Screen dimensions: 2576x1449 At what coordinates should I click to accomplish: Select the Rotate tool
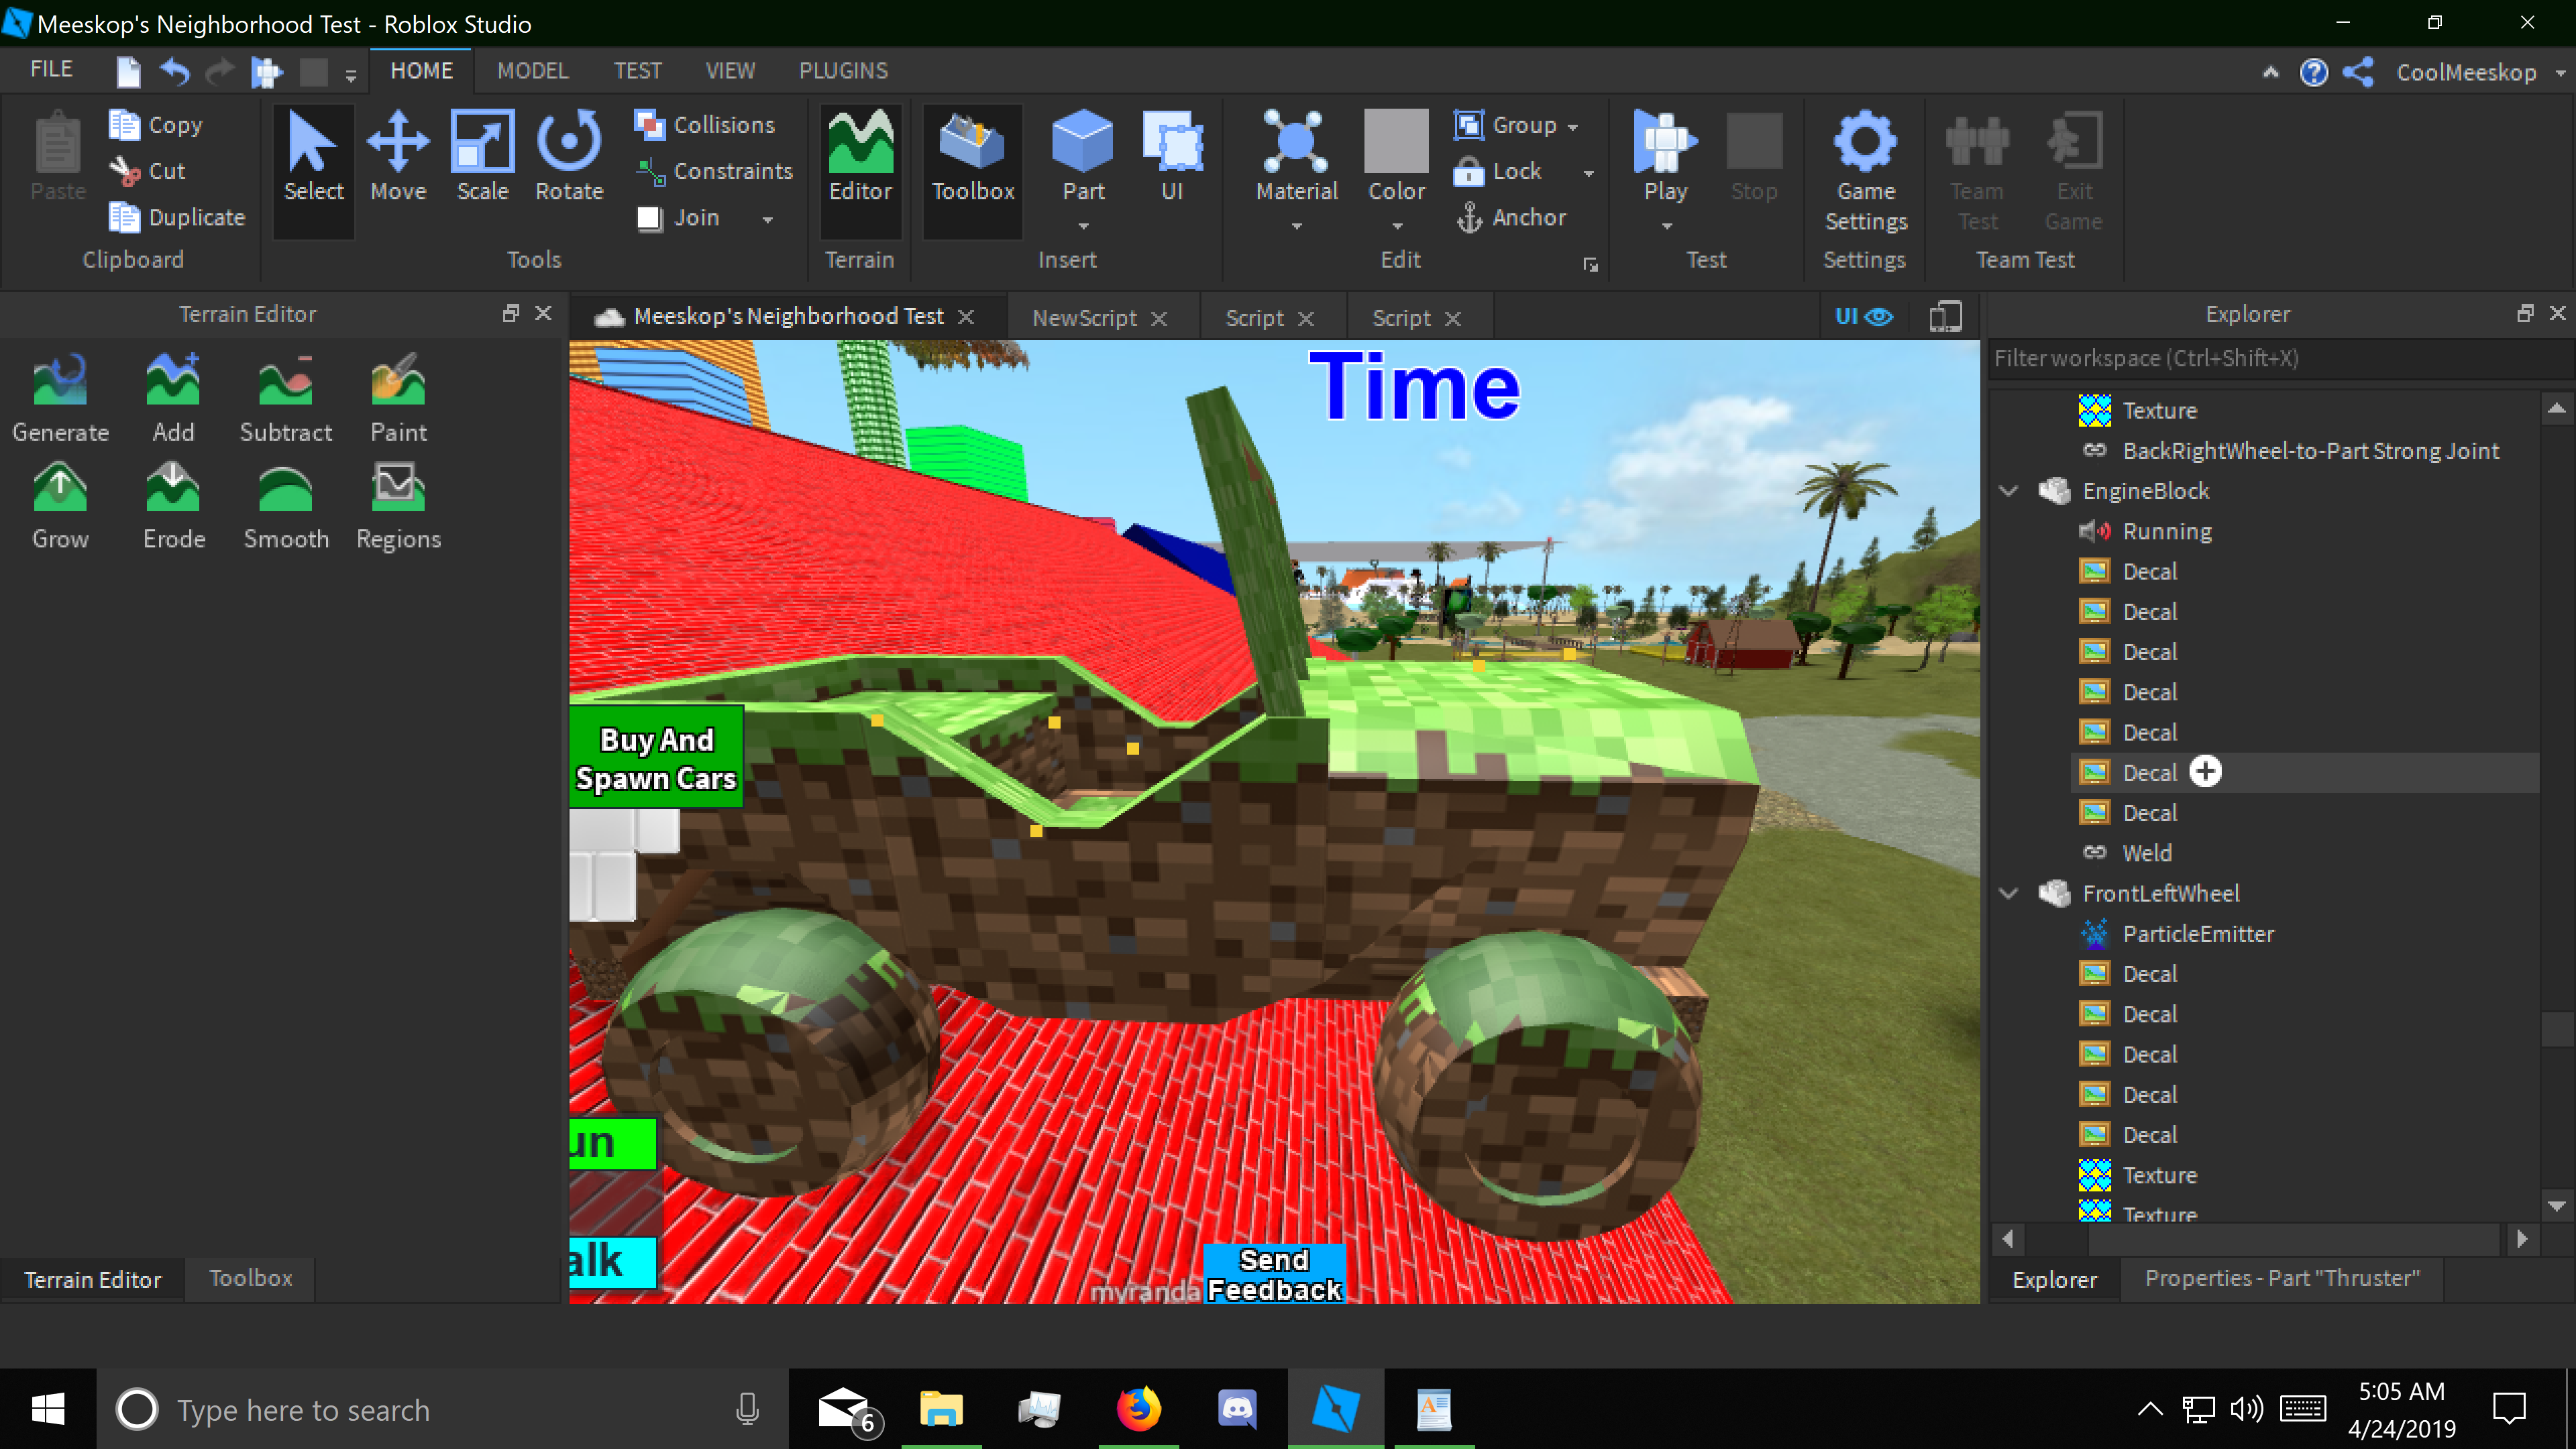tap(569, 156)
